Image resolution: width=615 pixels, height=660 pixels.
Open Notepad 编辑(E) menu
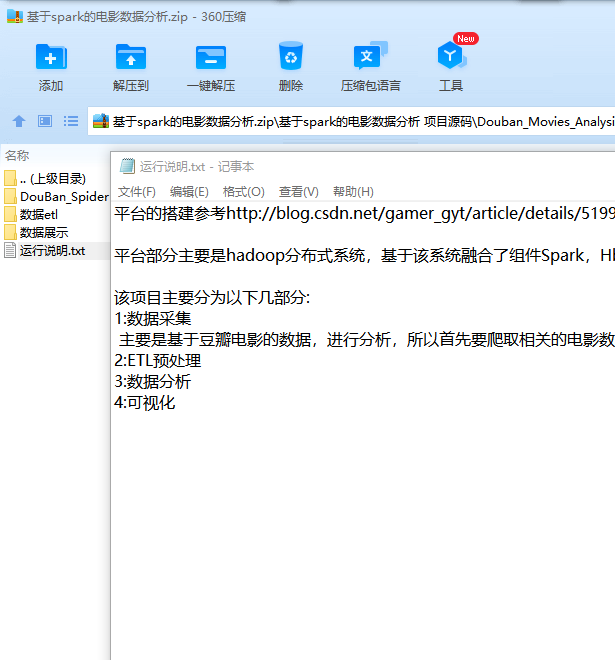point(189,192)
